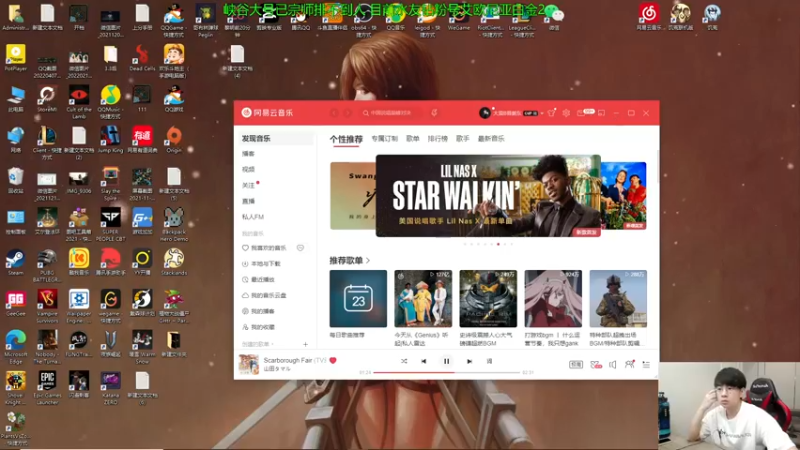Open the Genius playlist cover

click(423, 298)
